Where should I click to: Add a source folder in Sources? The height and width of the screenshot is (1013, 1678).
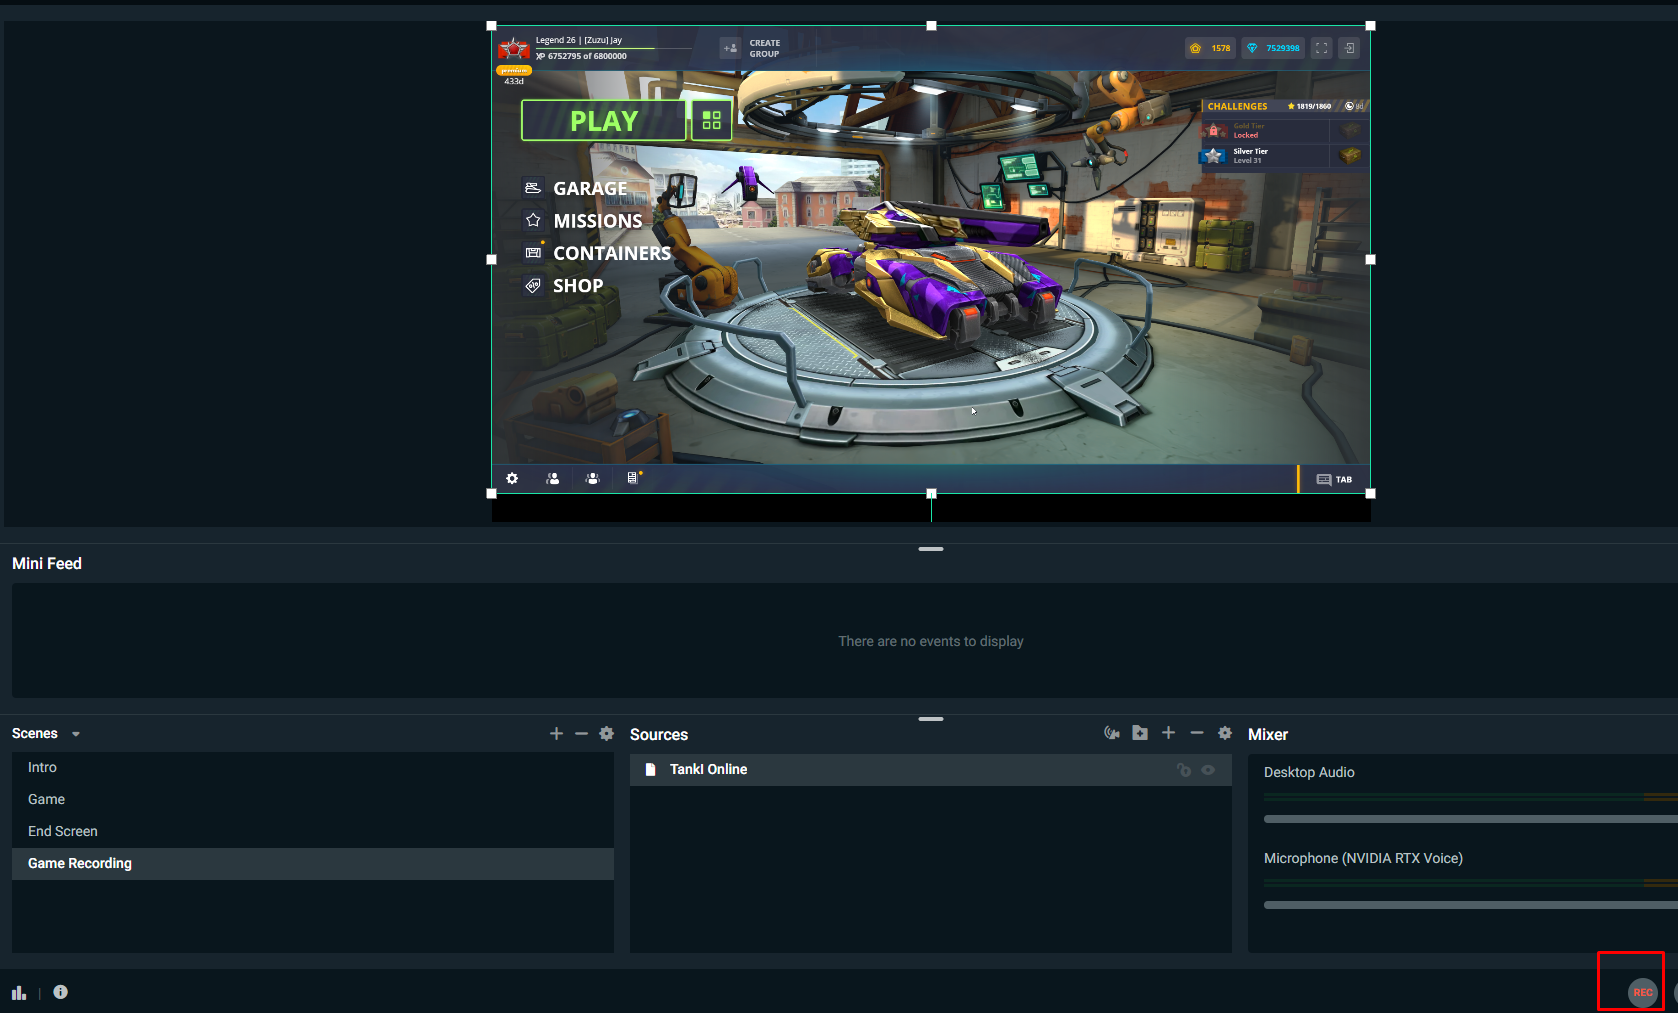tap(1140, 733)
